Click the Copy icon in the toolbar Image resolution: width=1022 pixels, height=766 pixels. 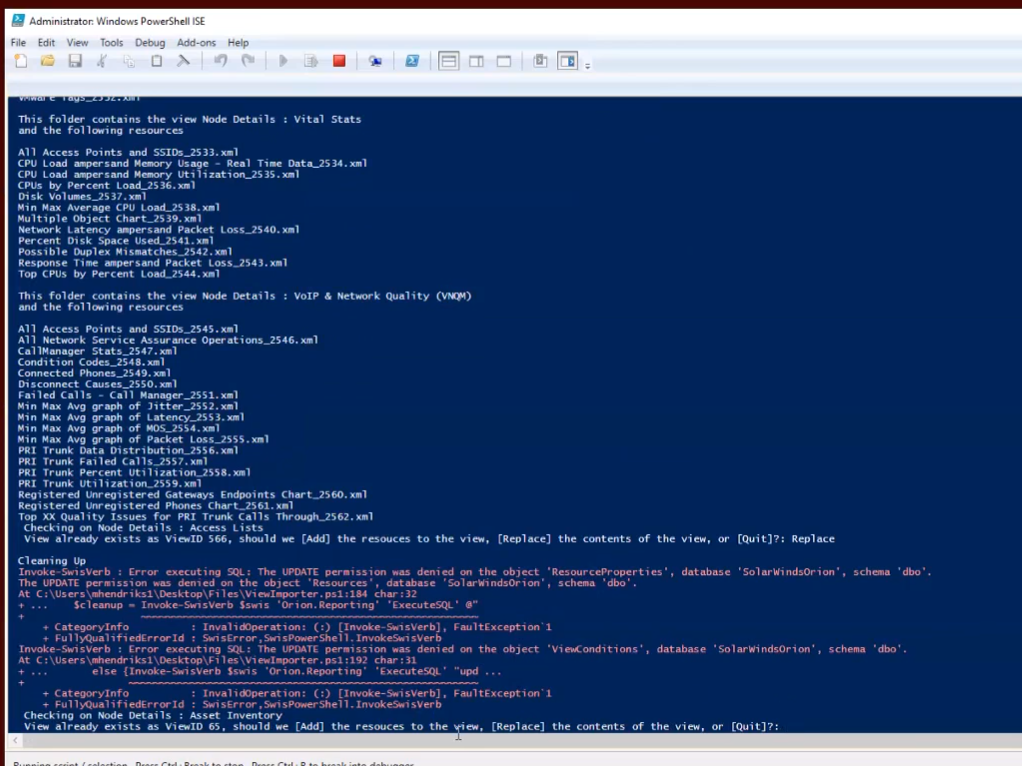(129, 61)
